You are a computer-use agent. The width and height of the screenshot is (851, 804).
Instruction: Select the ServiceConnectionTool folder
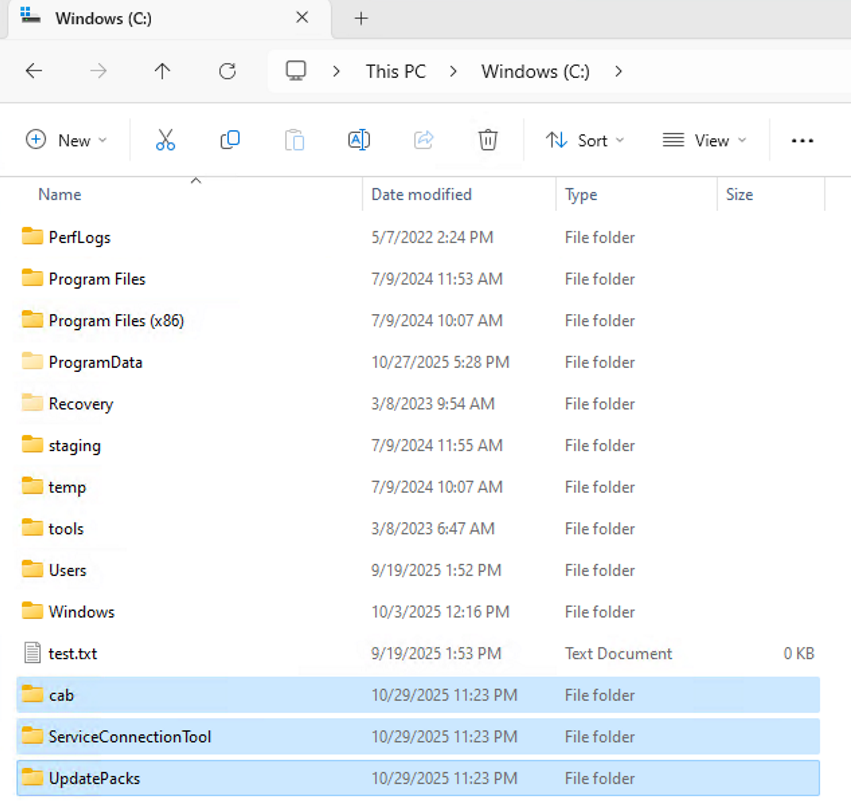[130, 737]
